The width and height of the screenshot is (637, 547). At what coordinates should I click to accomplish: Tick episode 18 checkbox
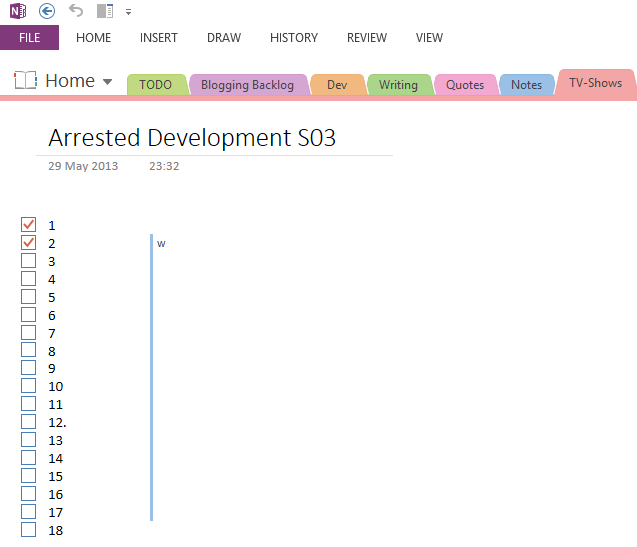point(28,530)
